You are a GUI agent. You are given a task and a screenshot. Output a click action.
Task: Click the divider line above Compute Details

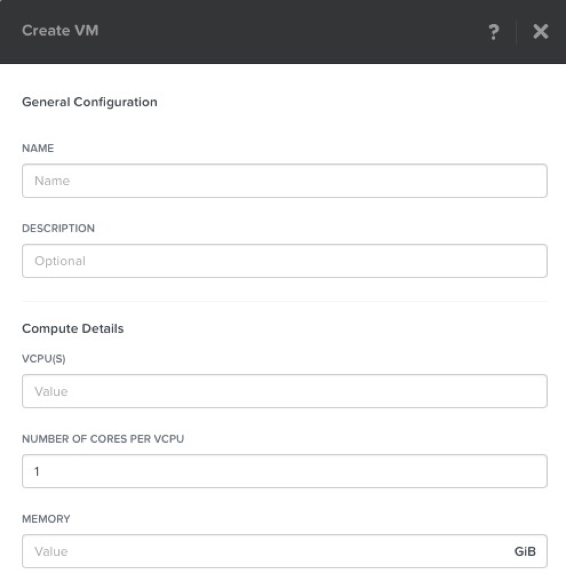tap(285, 301)
